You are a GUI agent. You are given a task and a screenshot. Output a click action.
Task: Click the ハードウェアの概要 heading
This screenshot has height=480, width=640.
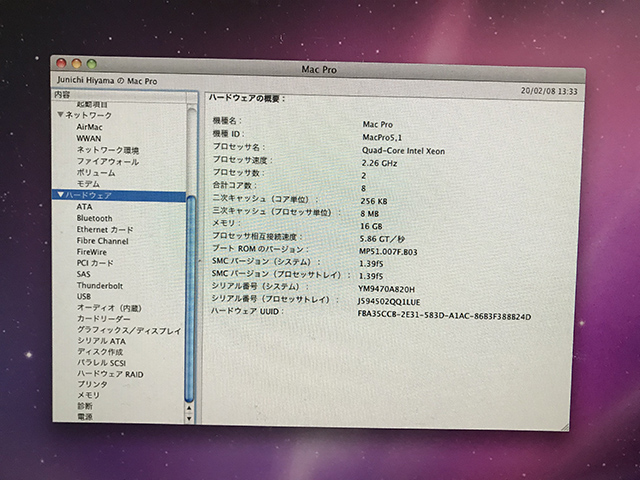[x=247, y=98]
